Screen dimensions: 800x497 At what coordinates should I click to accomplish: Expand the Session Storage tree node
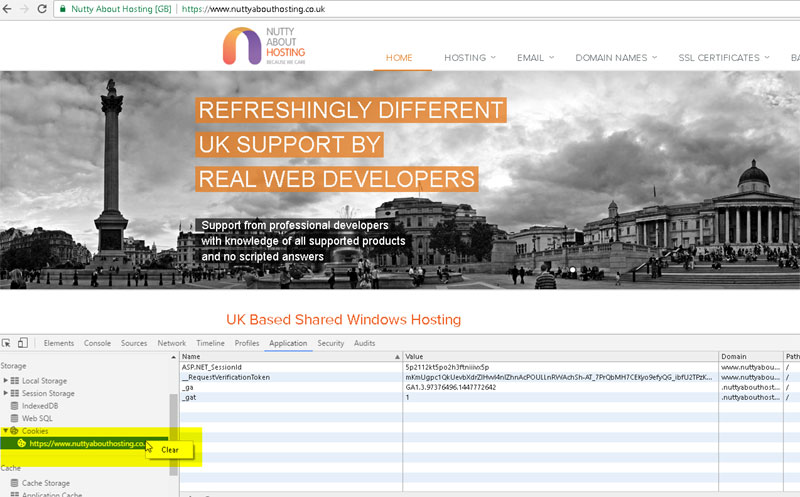pos(5,393)
